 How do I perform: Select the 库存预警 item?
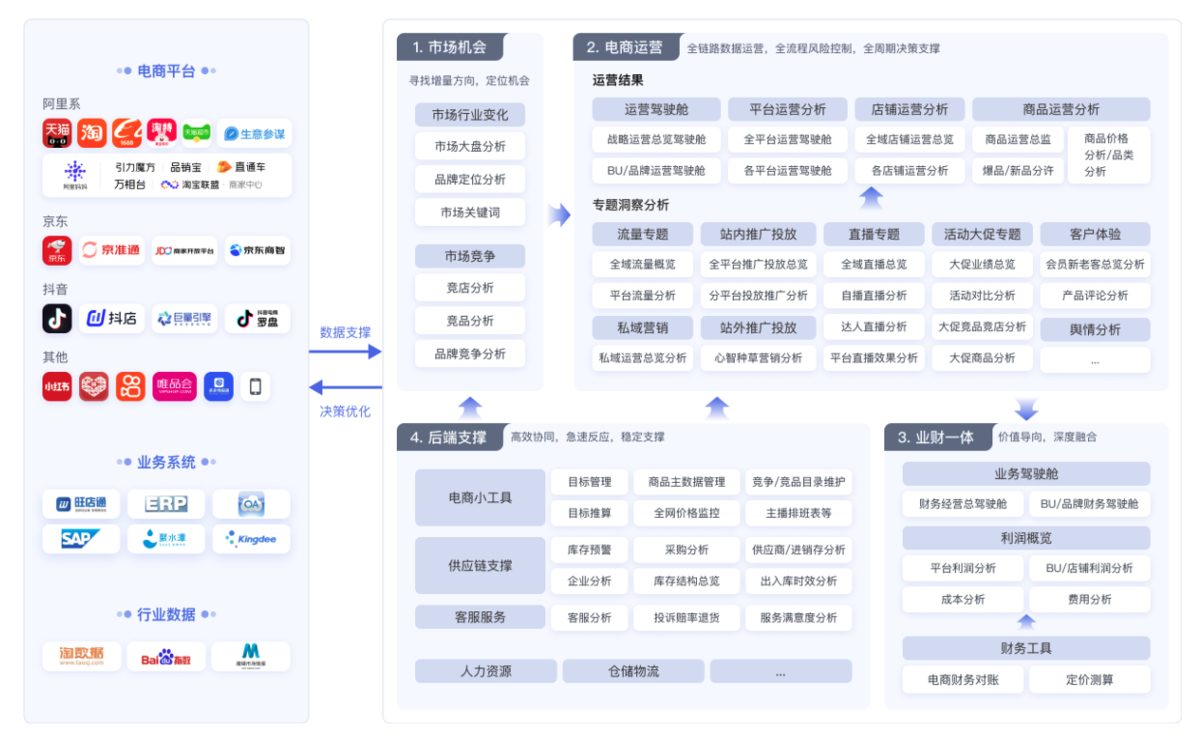coord(589,549)
